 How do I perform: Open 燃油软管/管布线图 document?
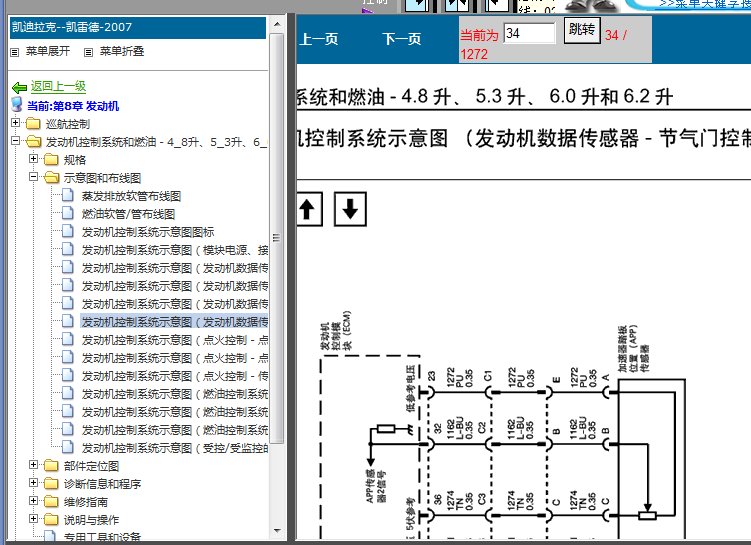pyautogui.click(x=128, y=214)
